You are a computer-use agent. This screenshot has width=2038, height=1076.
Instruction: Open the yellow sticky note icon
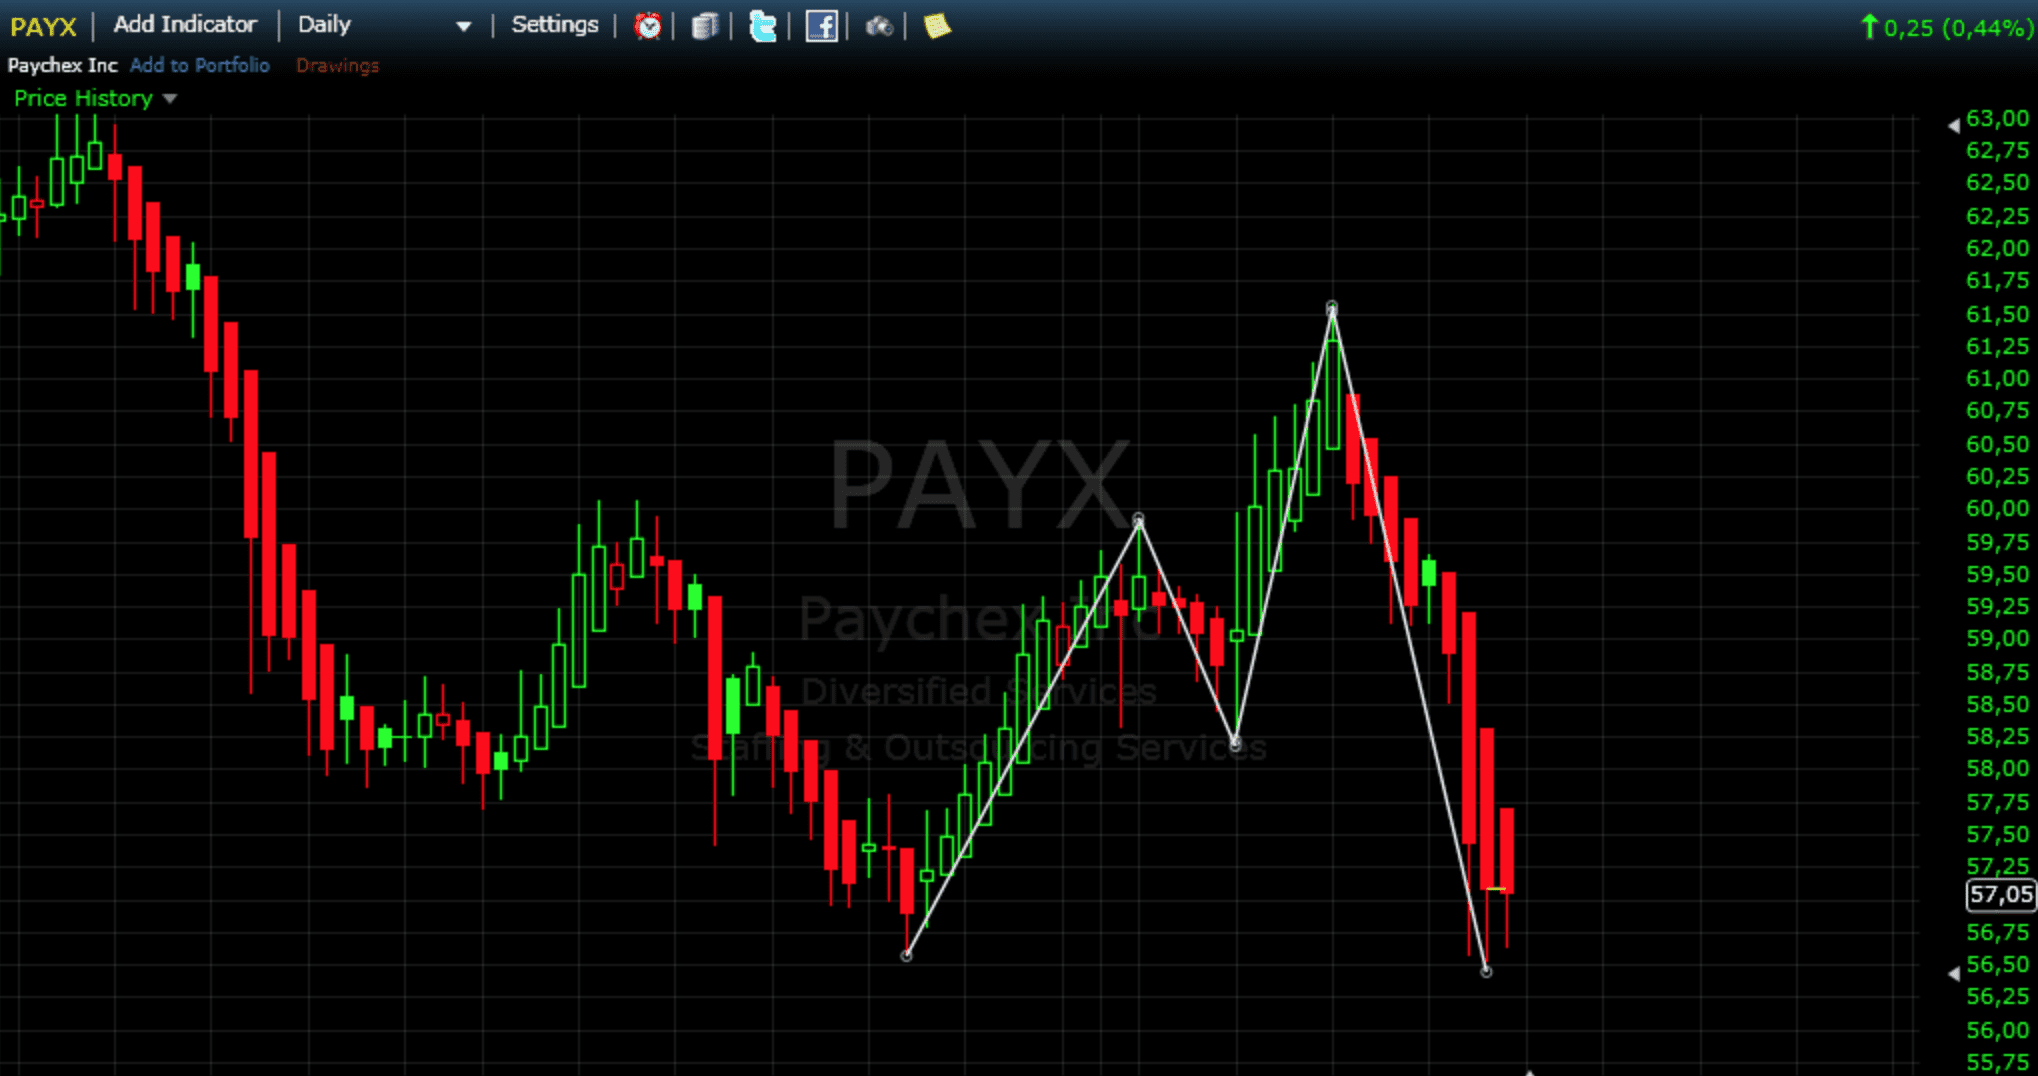click(x=937, y=26)
